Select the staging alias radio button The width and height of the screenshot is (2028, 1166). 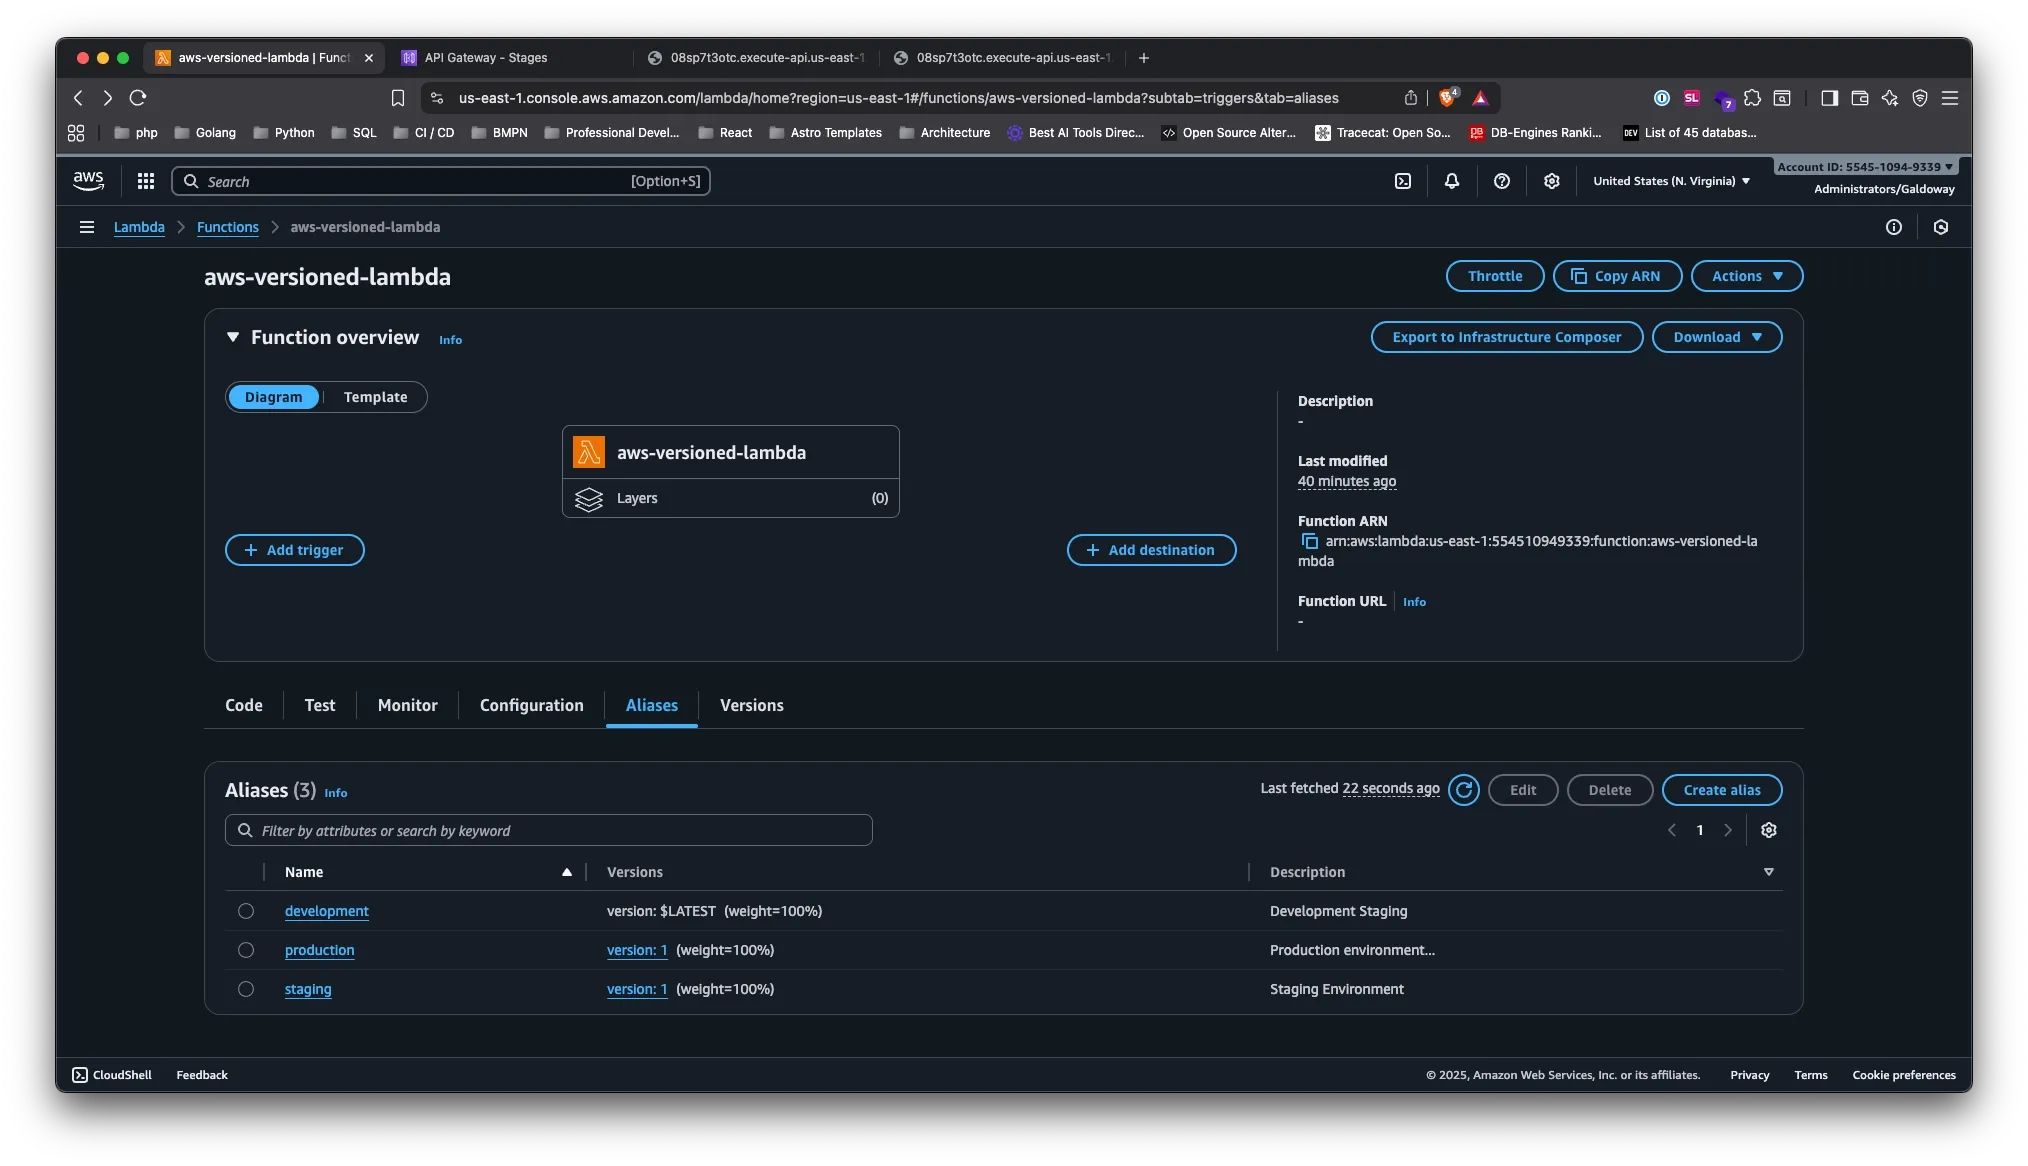[x=246, y=989]
